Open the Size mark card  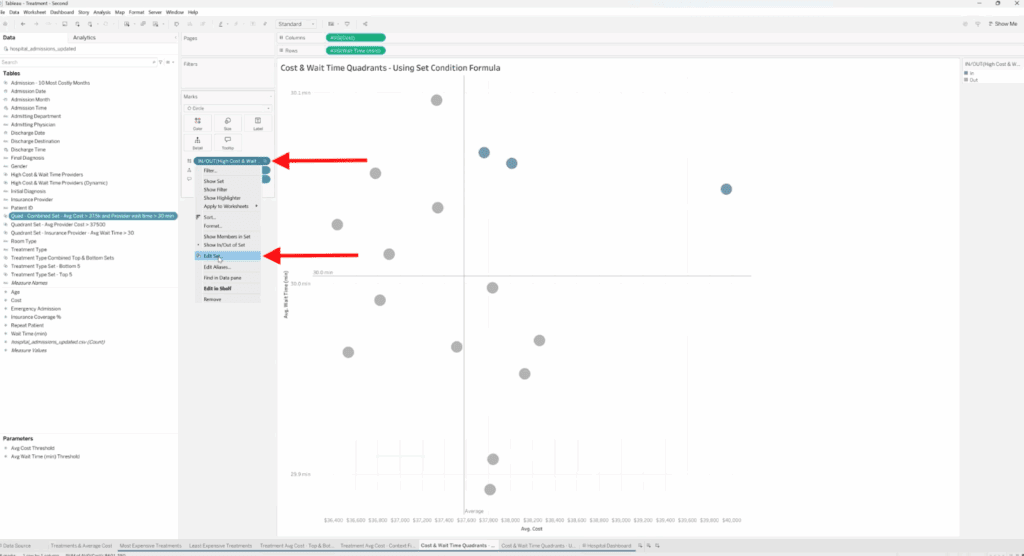tap(227, 123)
